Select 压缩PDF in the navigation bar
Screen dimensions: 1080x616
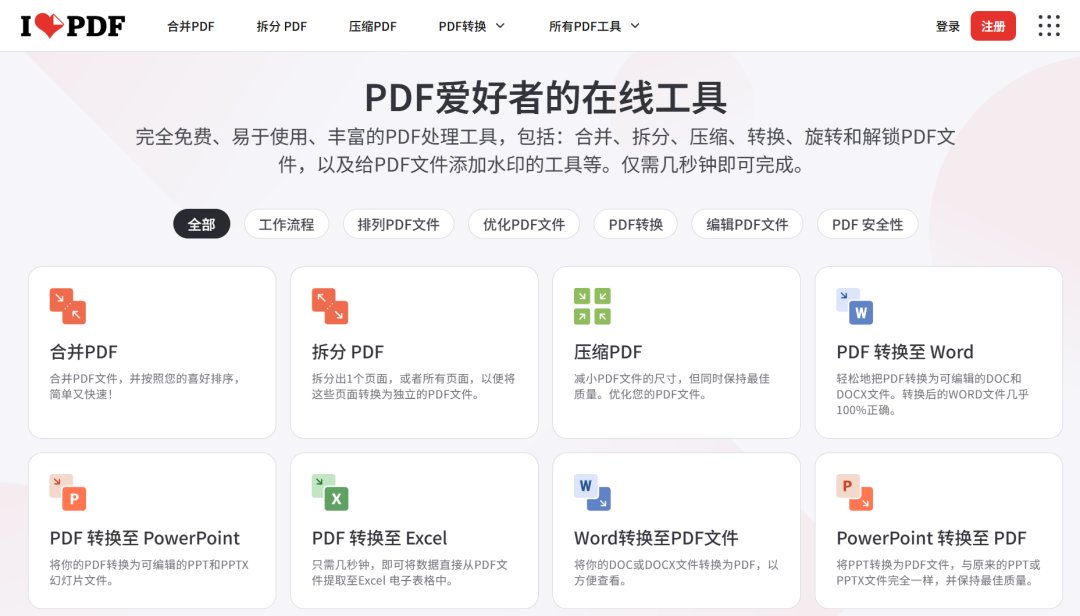pos(372,26)
